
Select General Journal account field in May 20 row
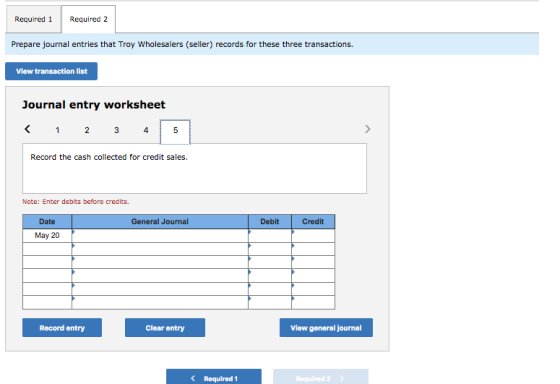[x=160, y=235]
